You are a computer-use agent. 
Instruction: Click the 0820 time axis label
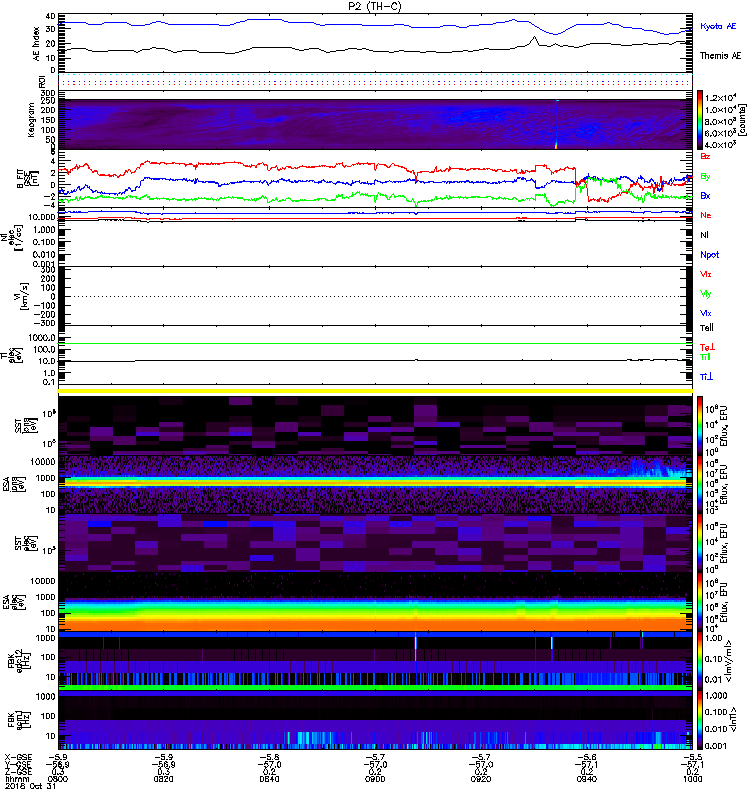coord(163,779)
